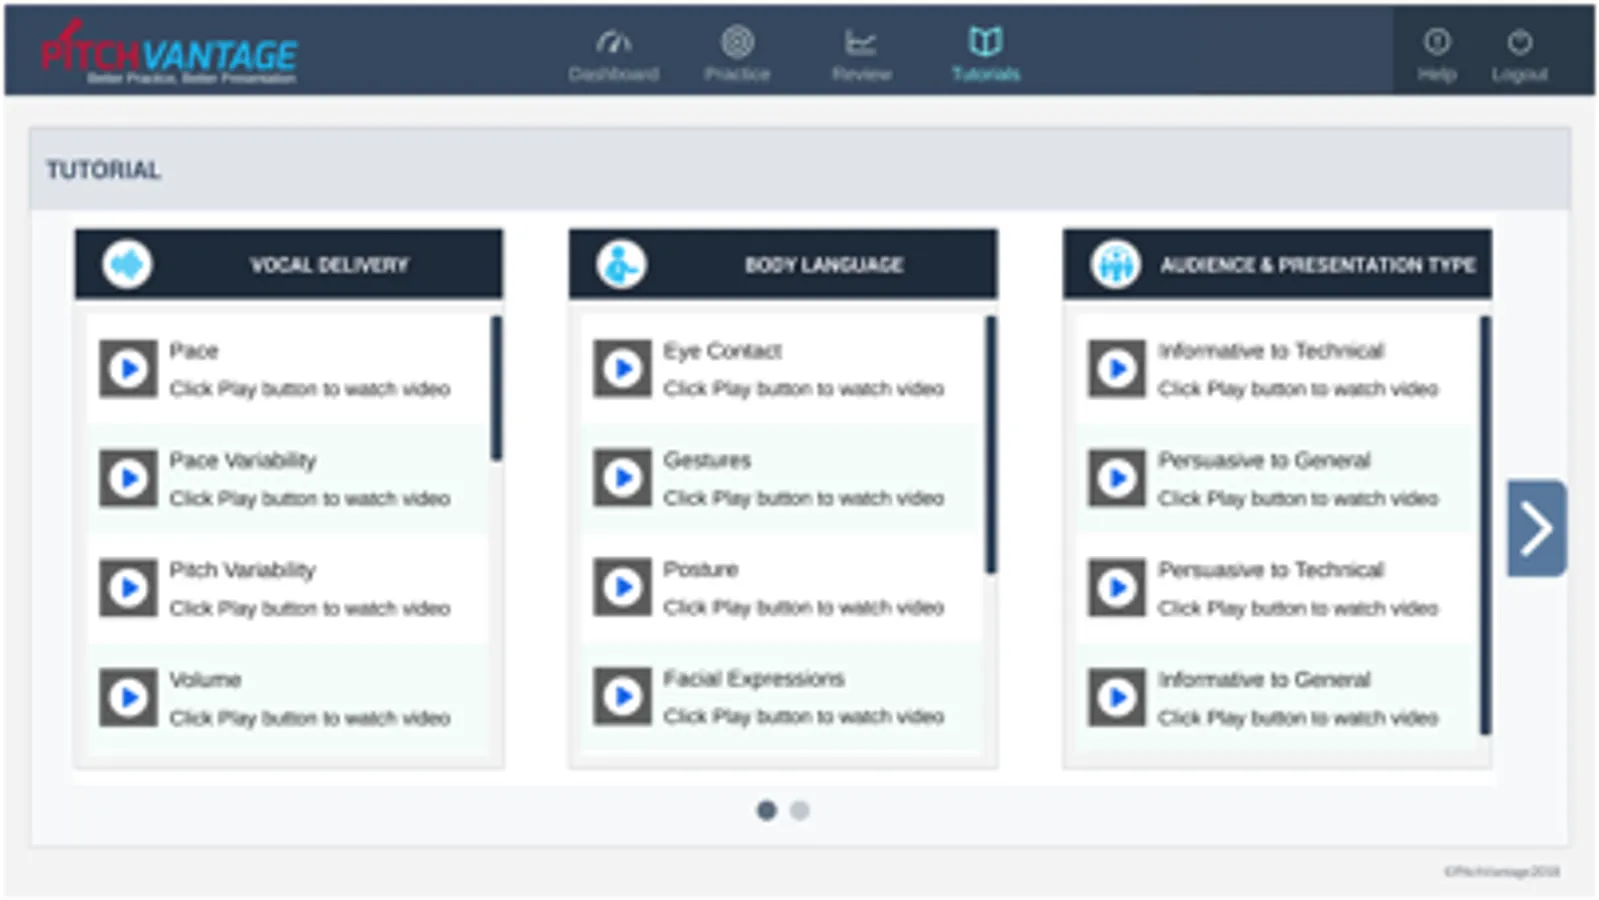Click the Audience & Presentation Type people icon
1599x900 pixels.
coord(1115,265)
